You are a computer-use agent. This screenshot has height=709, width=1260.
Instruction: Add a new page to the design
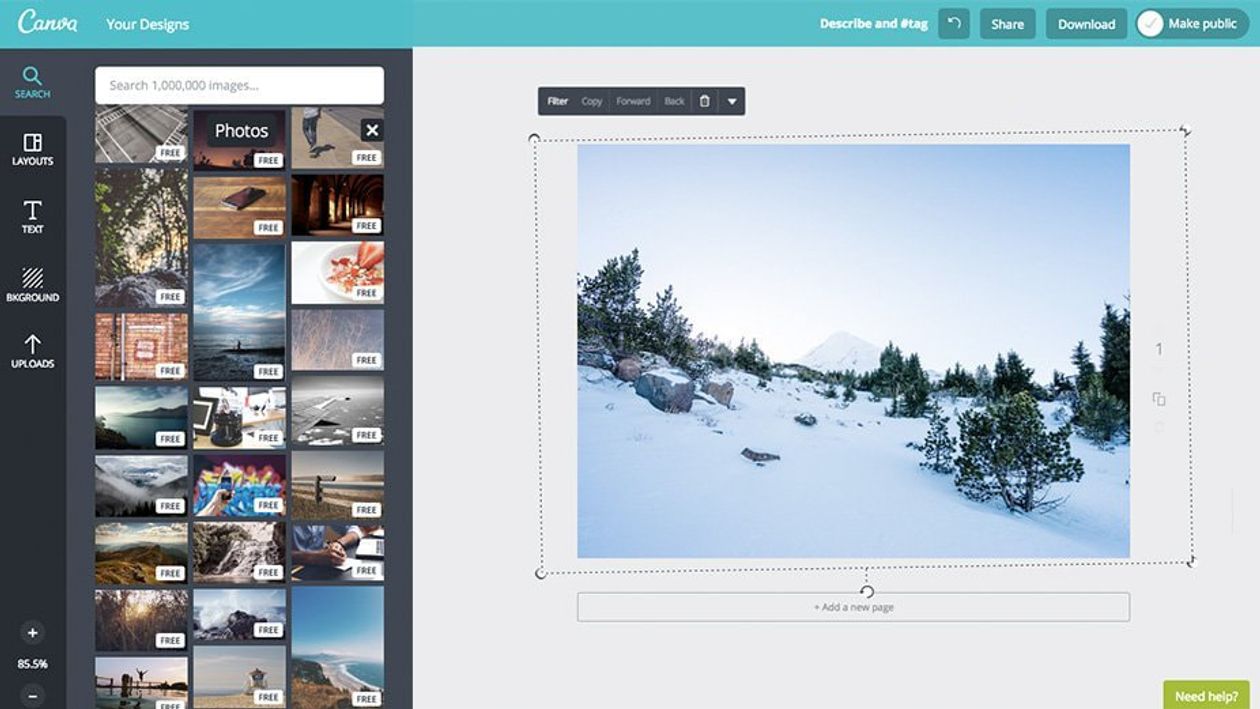853,607
